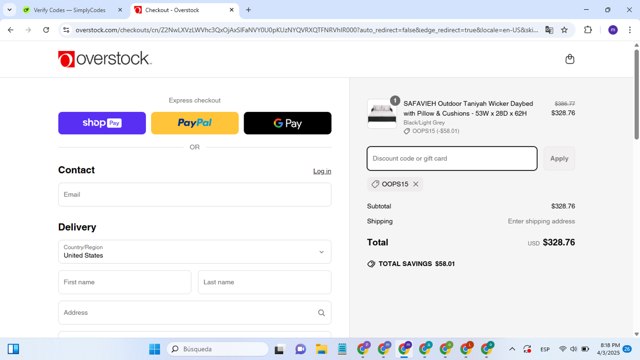Open the volume speaker tray icon
This screenshot has width=640, height=360.
(573, 349)
